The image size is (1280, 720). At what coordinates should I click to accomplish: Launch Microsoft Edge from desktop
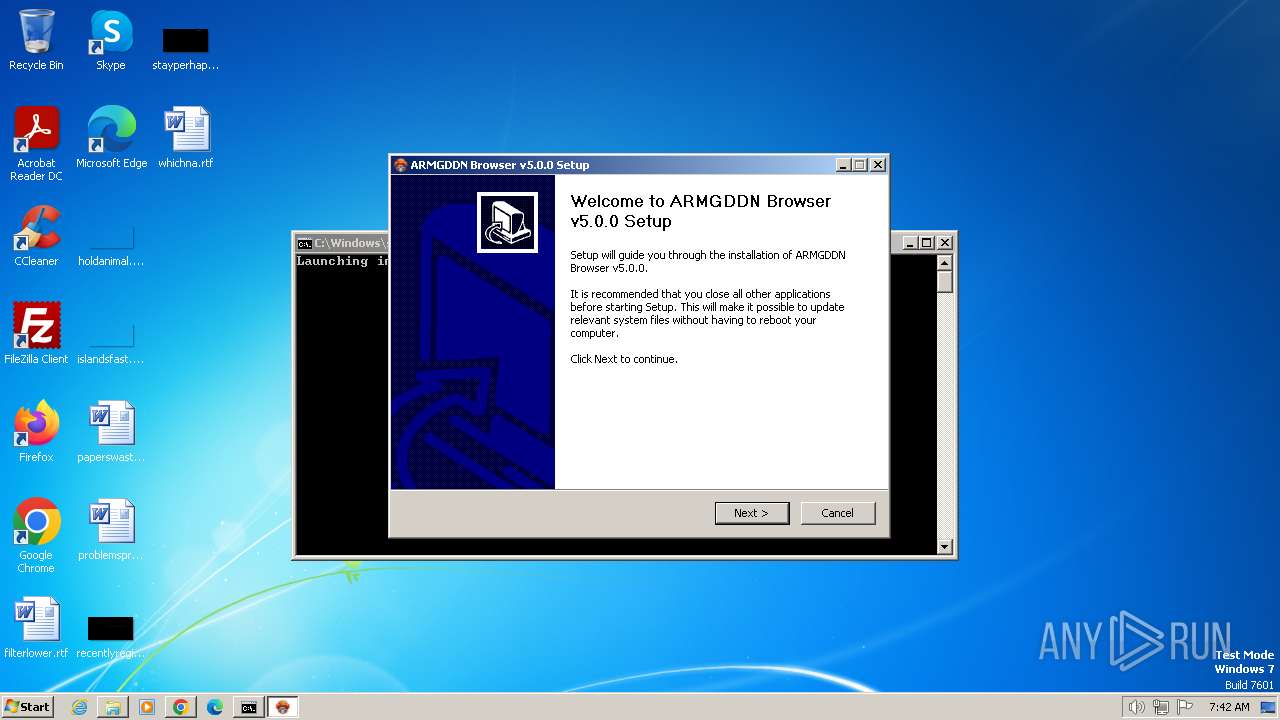click(x=111, y=138)
